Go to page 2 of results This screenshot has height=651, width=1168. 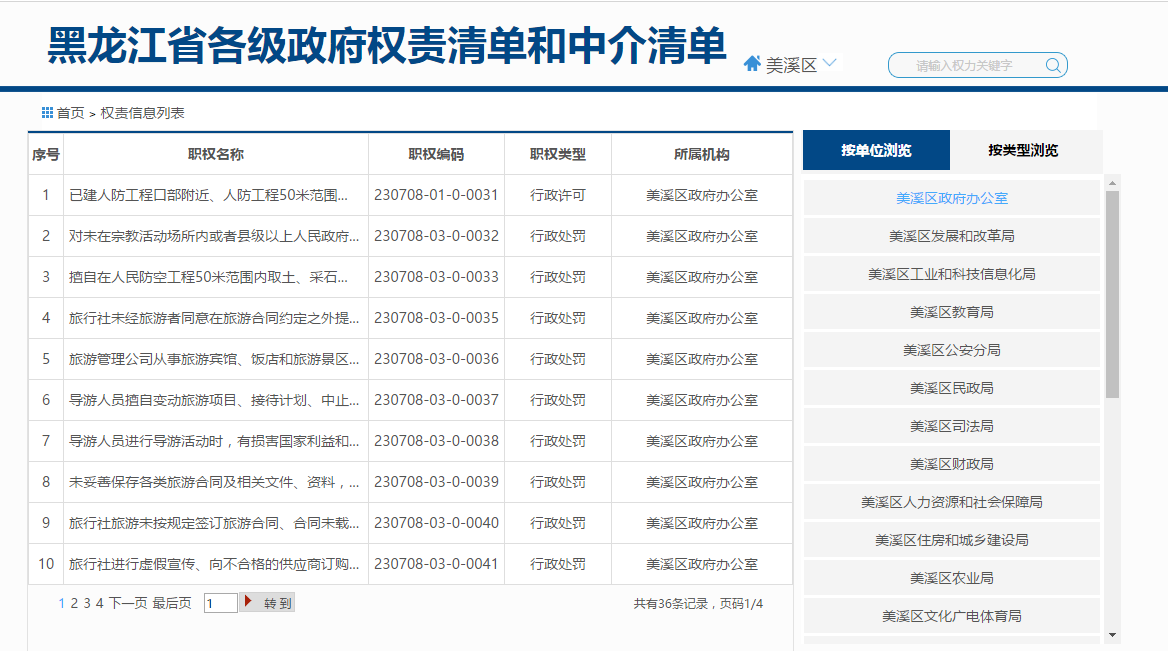(x=74, y=603)
